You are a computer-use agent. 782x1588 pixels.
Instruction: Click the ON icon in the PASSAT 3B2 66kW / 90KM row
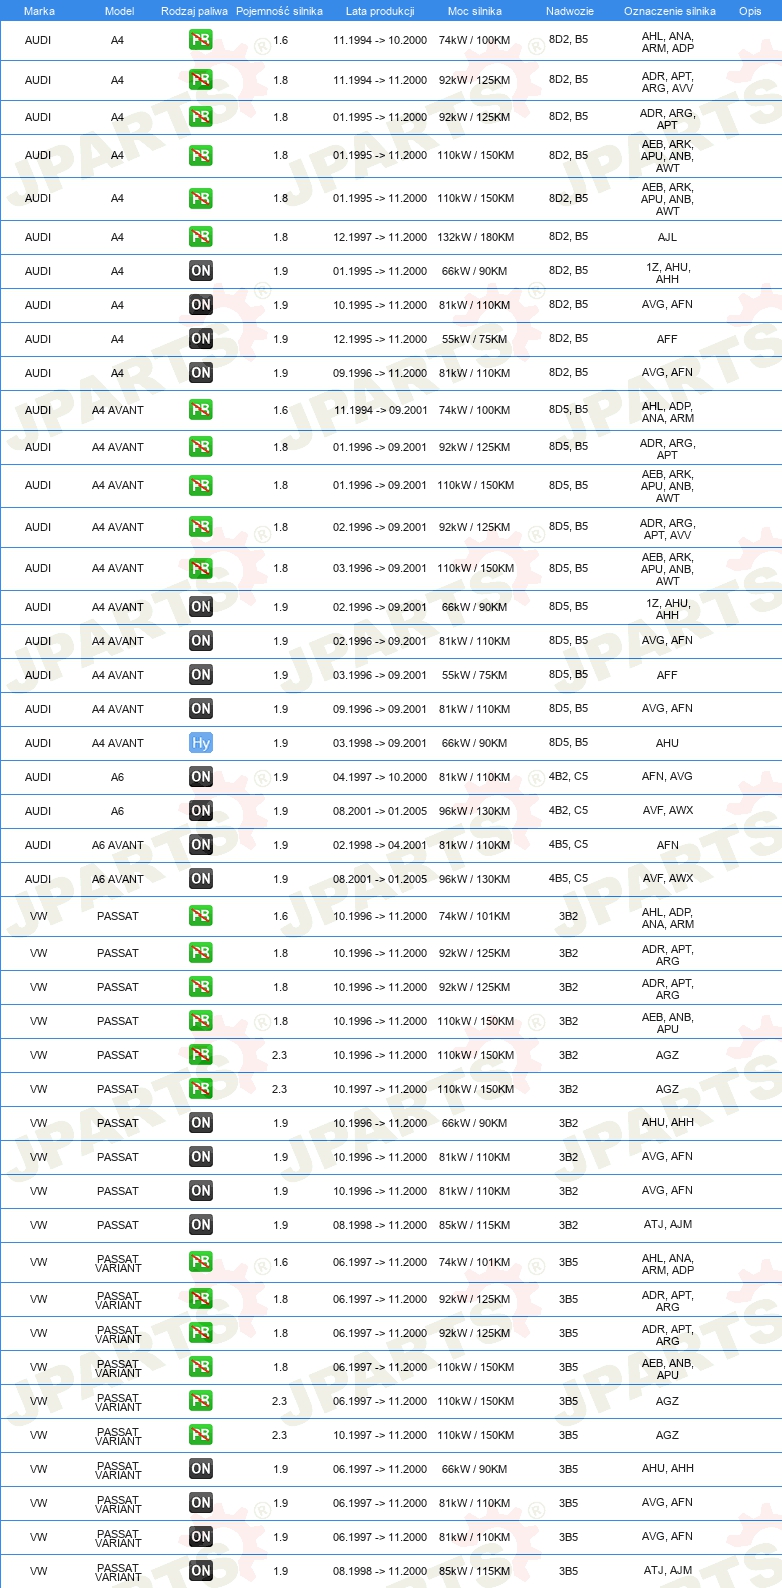[201, 1123]
